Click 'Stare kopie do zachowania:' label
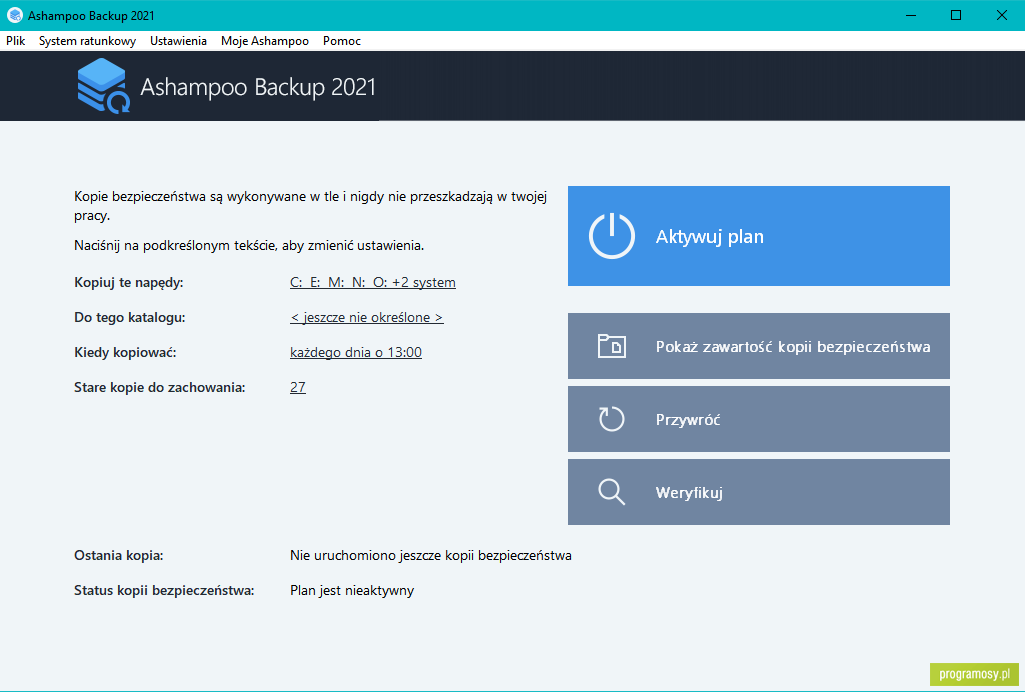The image size is (1025, 692). coord(160,387)
